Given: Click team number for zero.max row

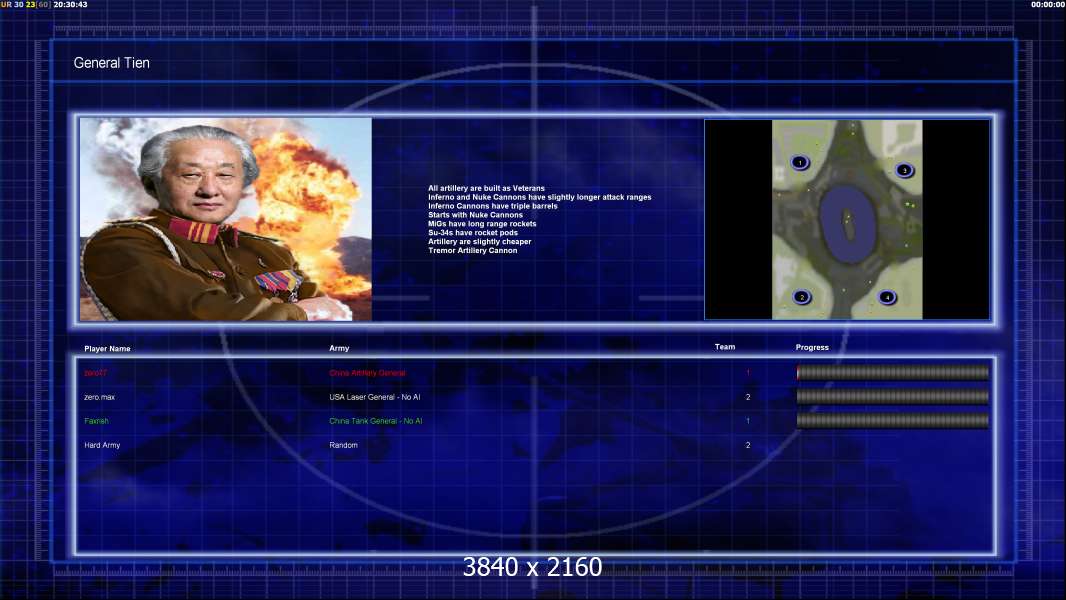Looking at the screenshot, I should pos(748,397).
